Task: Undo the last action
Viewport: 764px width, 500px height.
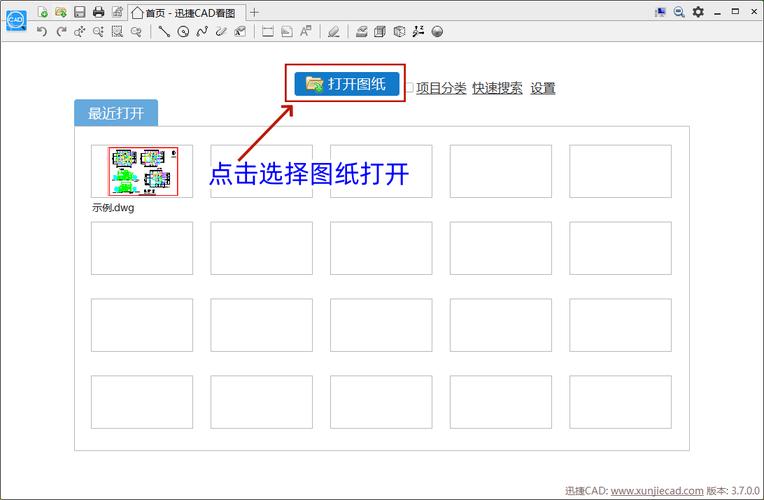Action: point(42,32)
